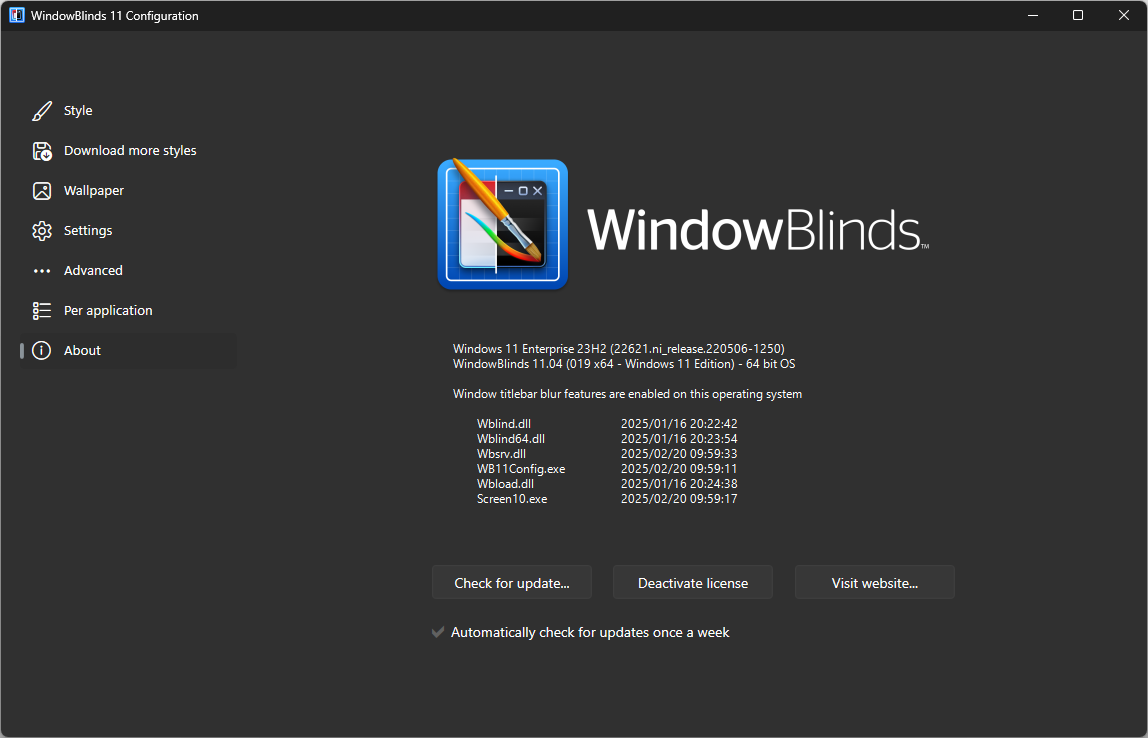
Task: Click the 2025/01/16 20:23:54 timestamp
Action: pos(679,439)
